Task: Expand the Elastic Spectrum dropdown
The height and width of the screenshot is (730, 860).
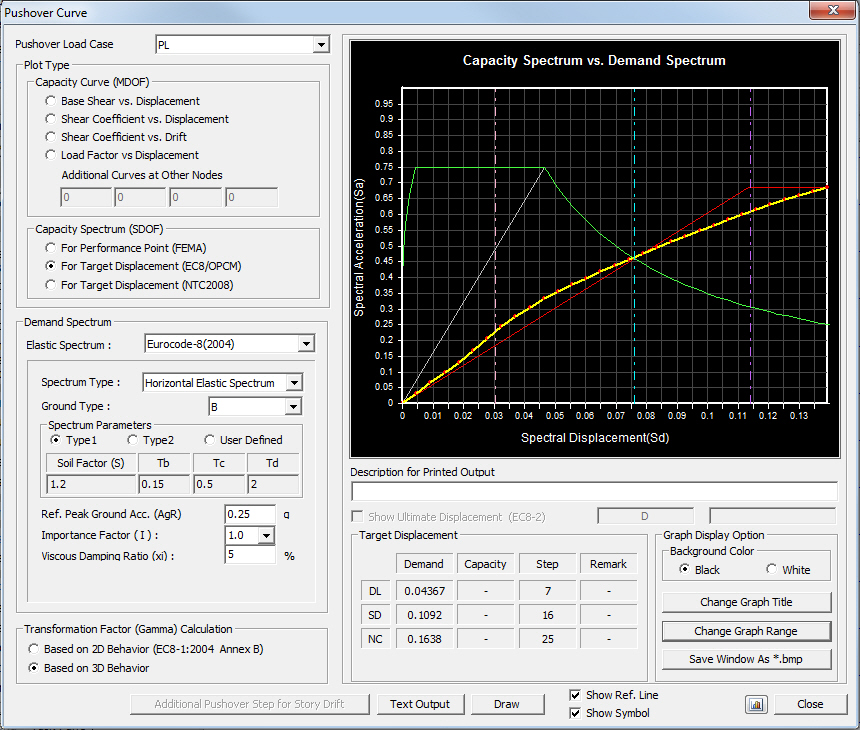Action: [306, 345]
